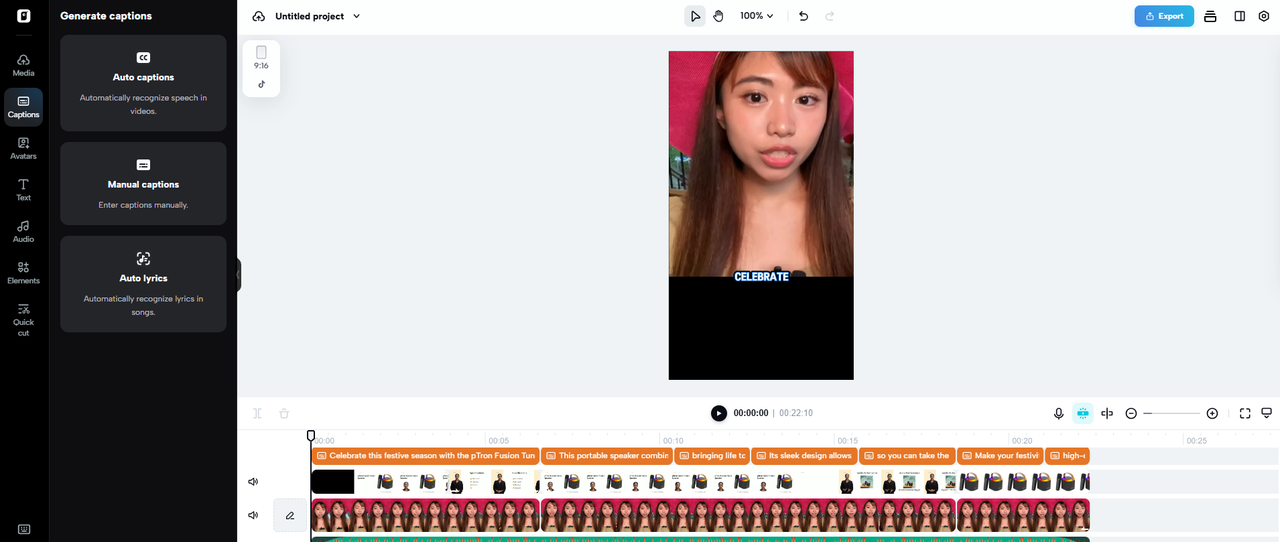Click the 00:10 mark on the timeline ruler

point(673,440)
